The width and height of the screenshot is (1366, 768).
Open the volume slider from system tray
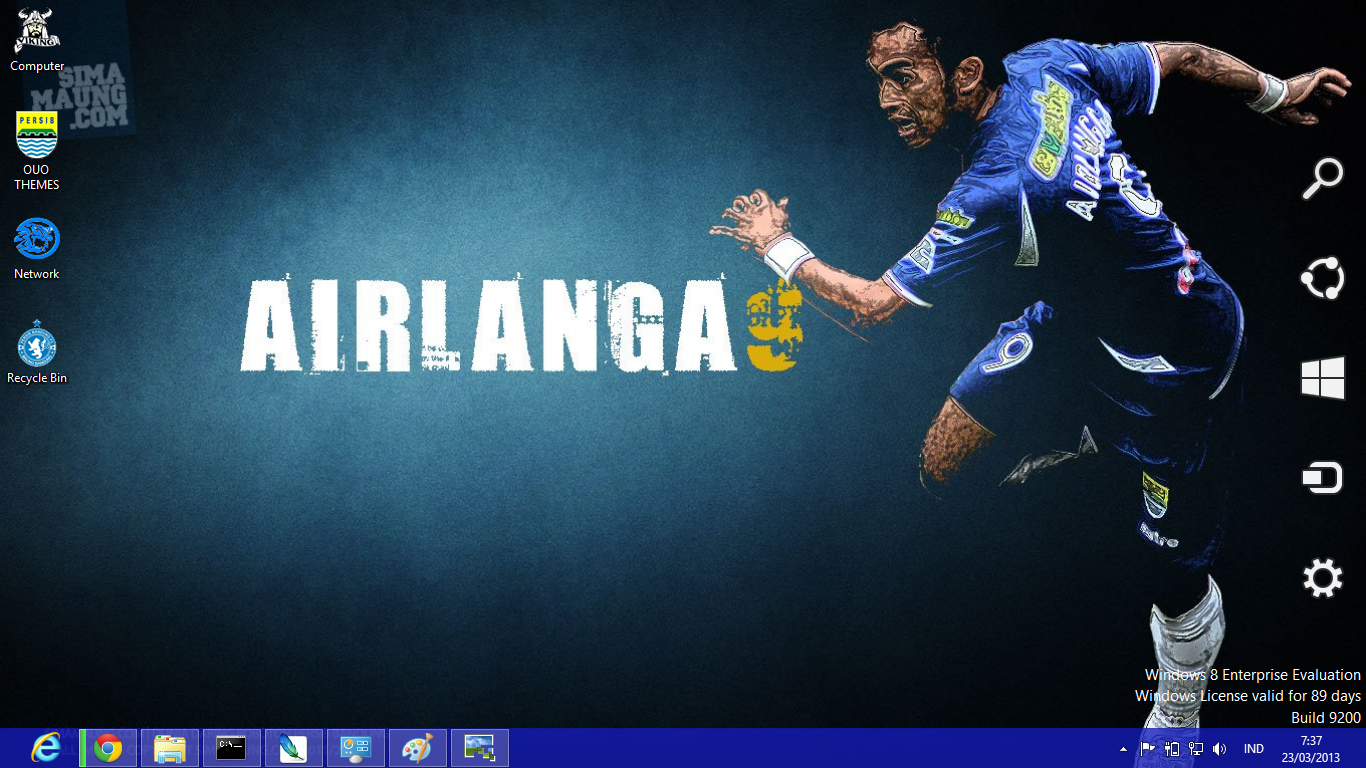(x=1220, y=747)
